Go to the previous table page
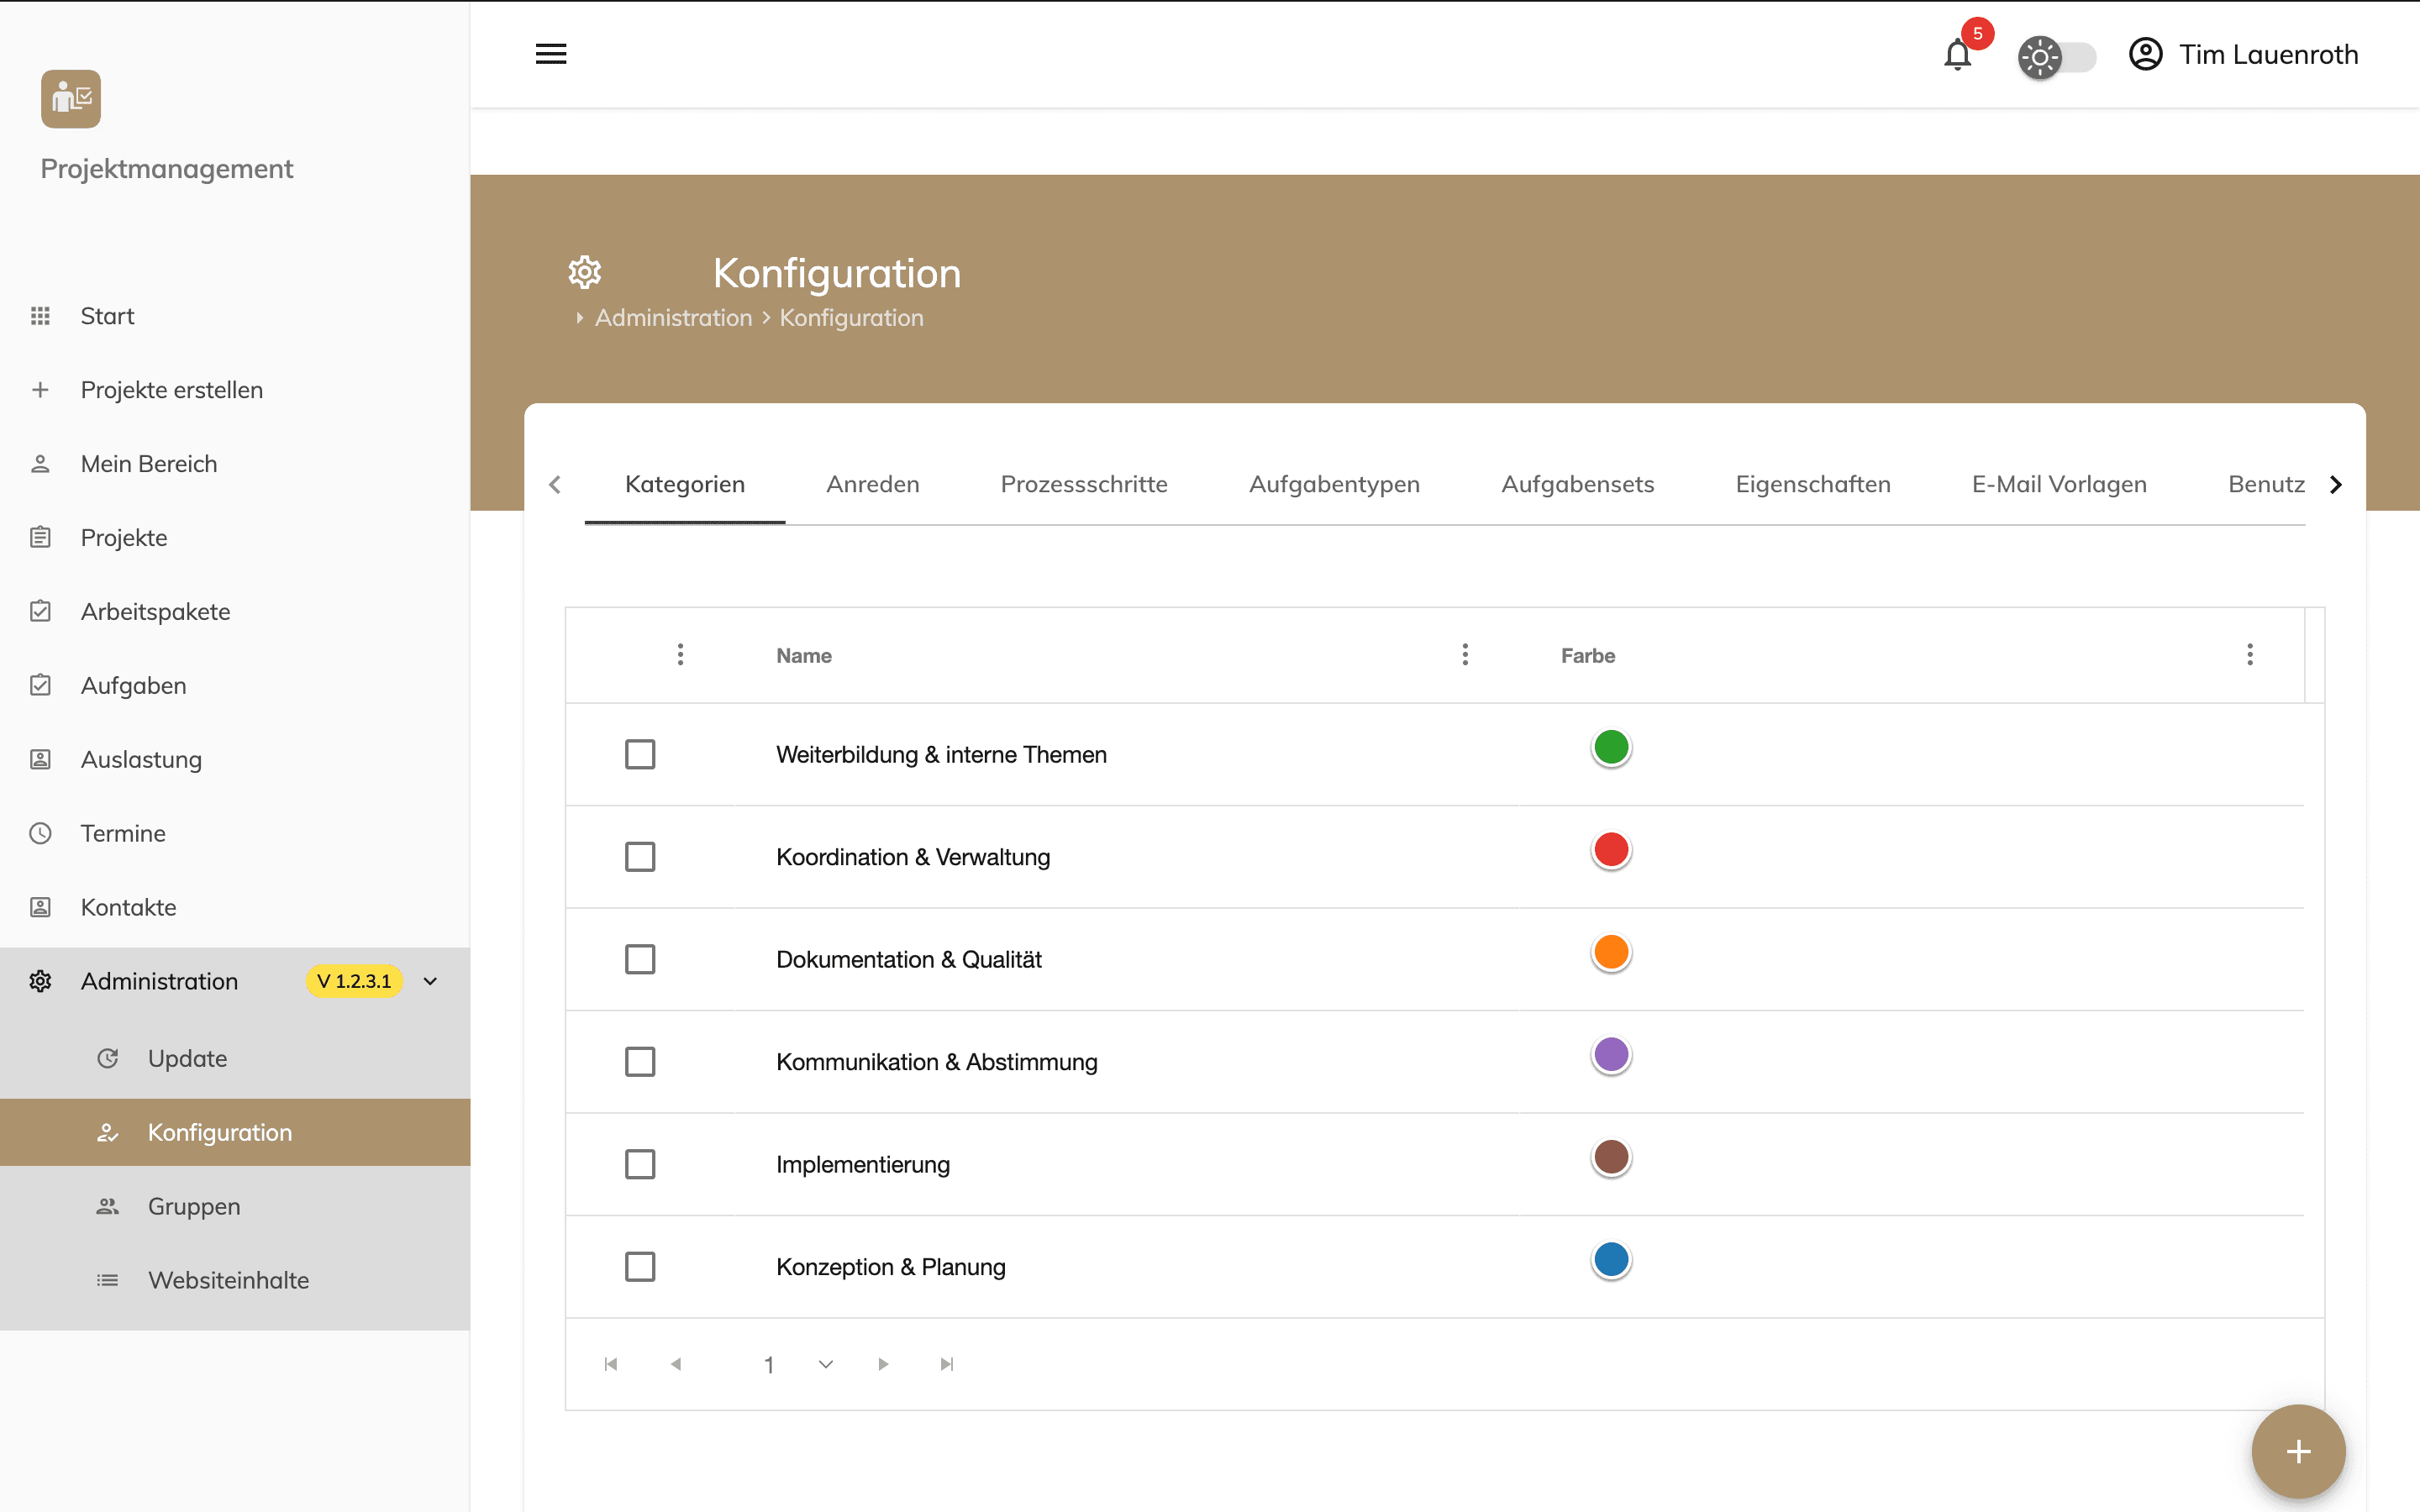 pos(676,1365)
